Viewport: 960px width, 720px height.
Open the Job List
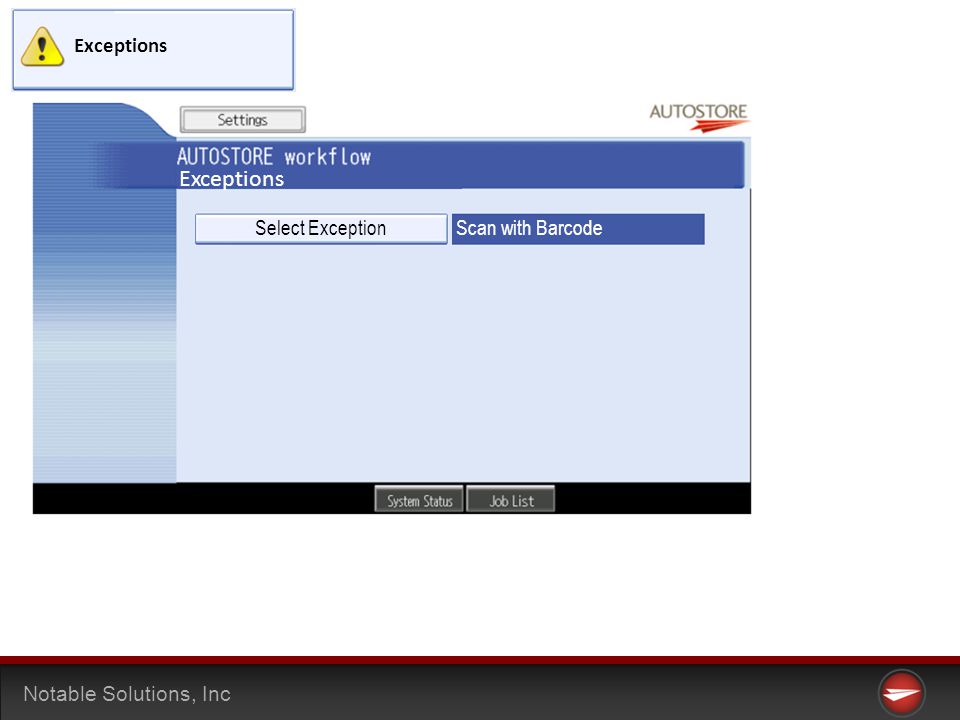511,499
